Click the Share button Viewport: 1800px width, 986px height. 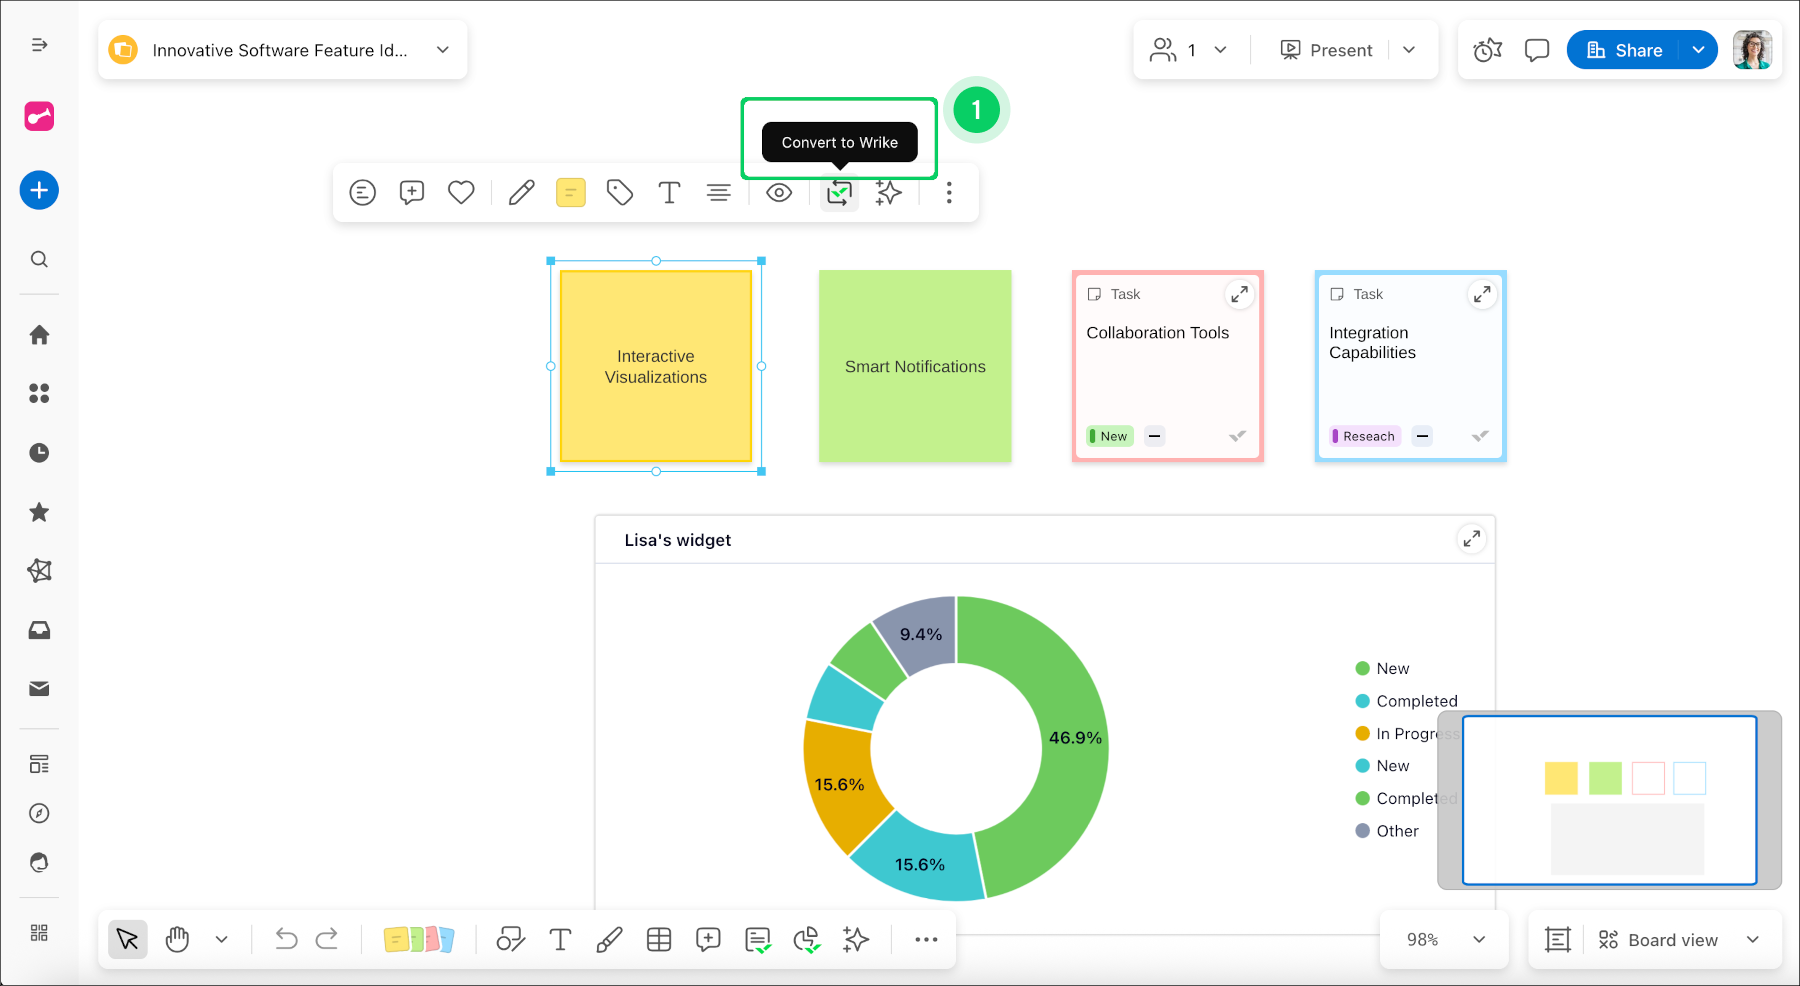pyautogui.click(x=1626, y=50)
